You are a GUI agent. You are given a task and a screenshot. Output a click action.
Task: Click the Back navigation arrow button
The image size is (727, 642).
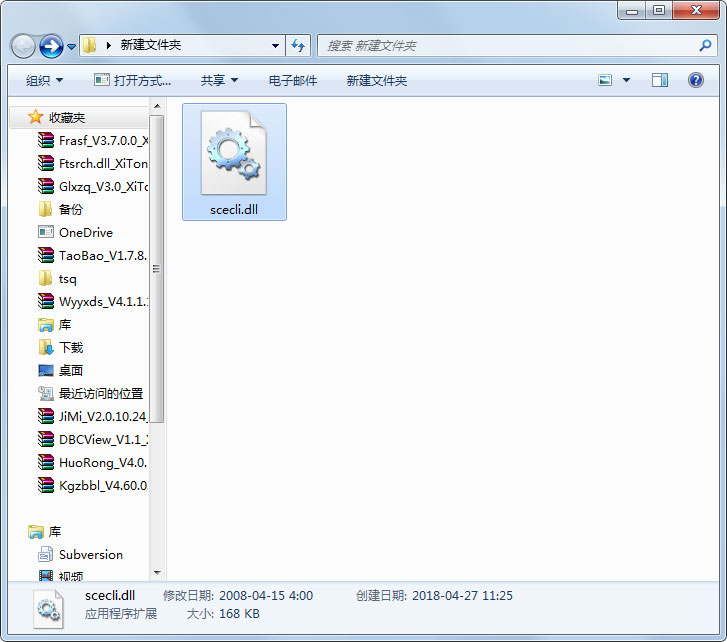point(24,46)
